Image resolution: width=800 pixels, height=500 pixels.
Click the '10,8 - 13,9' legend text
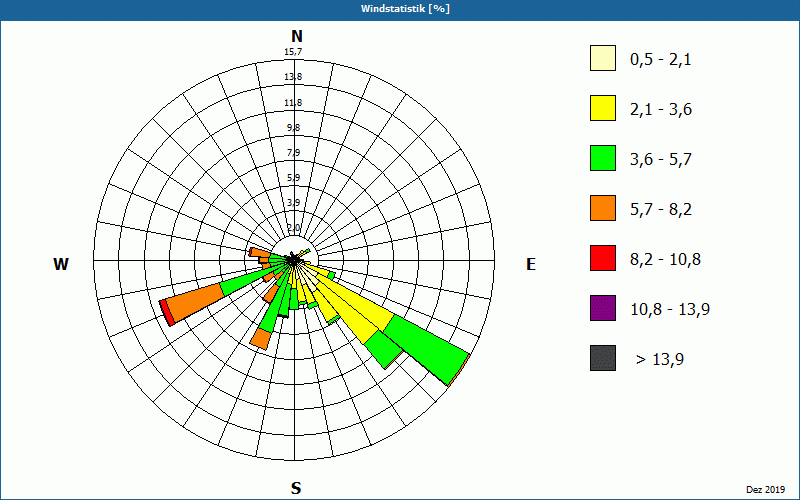(x=670, y=310)
